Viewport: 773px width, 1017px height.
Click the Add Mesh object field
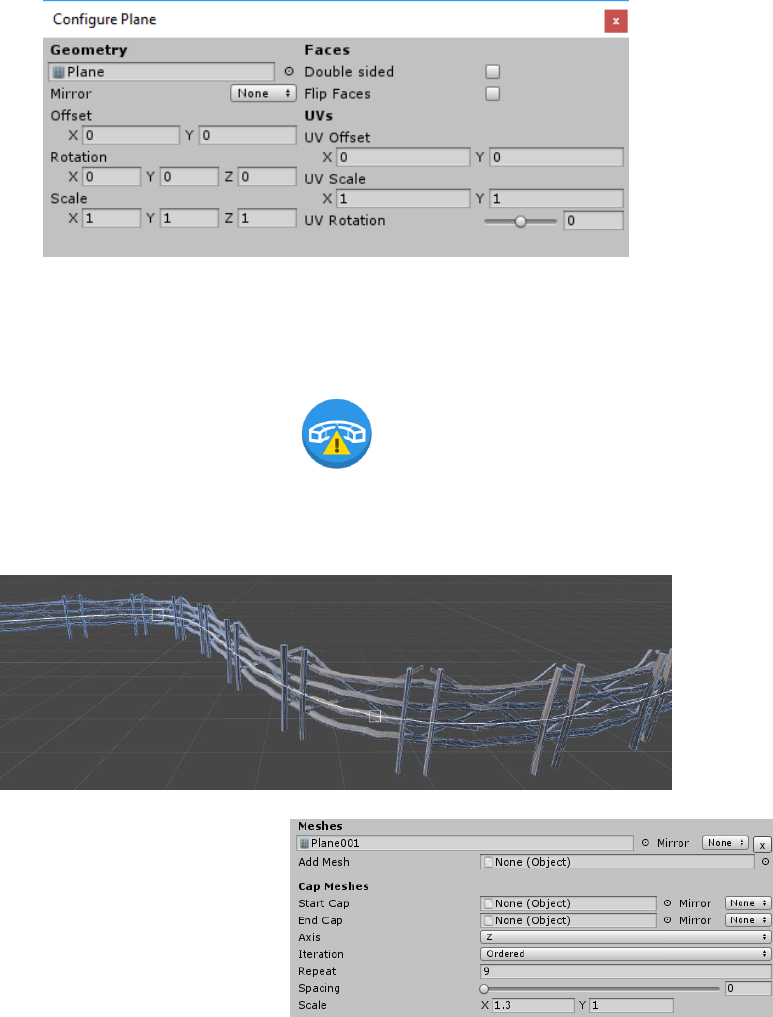(x=617, y=862)
